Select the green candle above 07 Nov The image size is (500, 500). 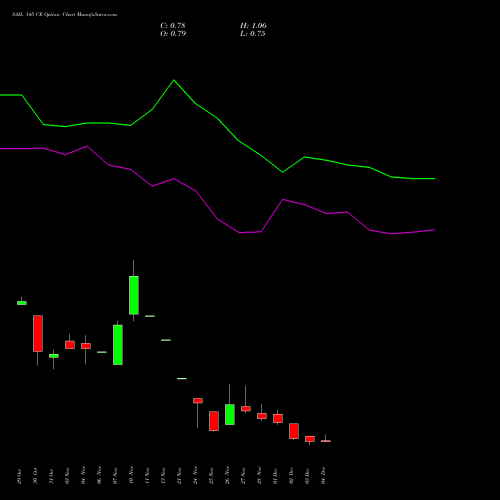(x=118, y=345)
